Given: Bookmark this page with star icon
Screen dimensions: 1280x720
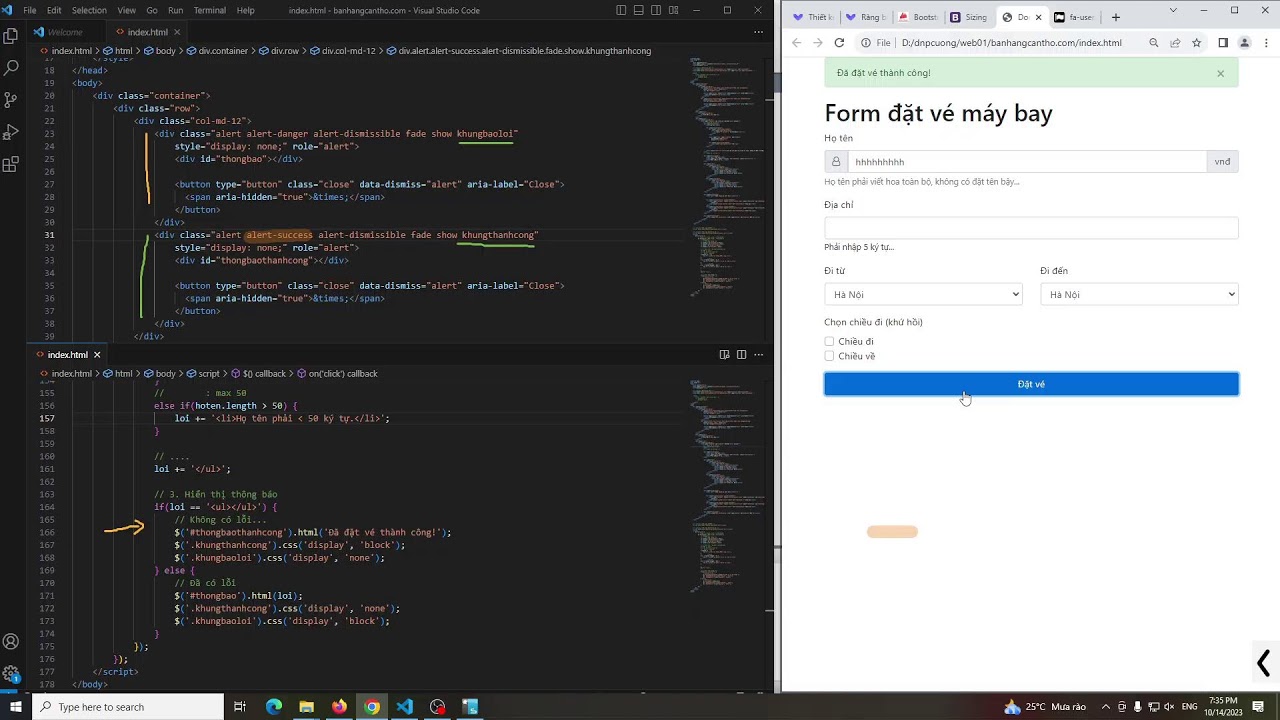Looking at the screenshot, I should coord(1196,43).
